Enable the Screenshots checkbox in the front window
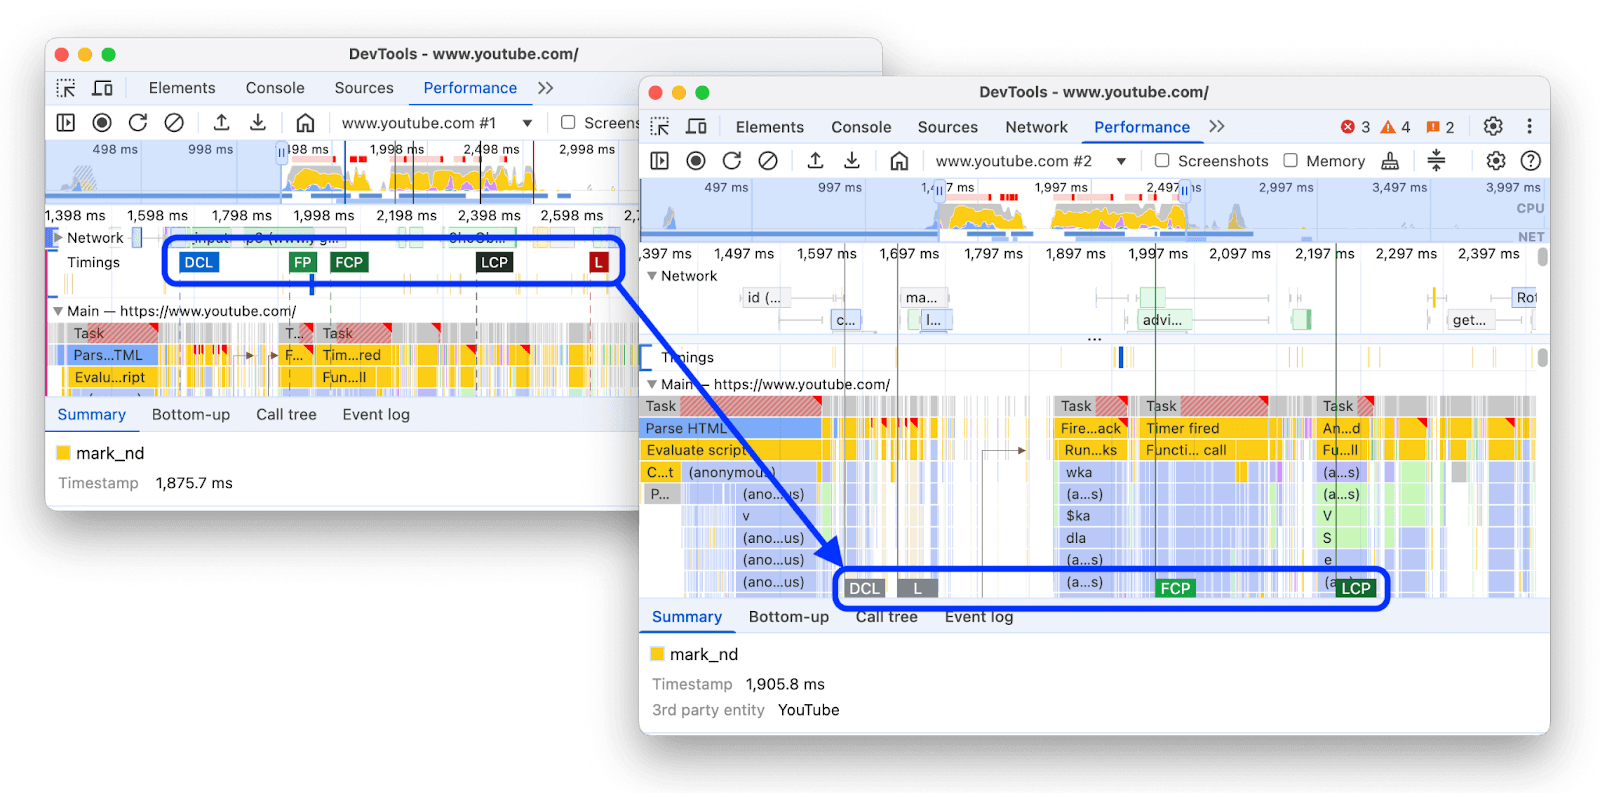Screen dimensions: 1600x793 [x=1162, y=160]
